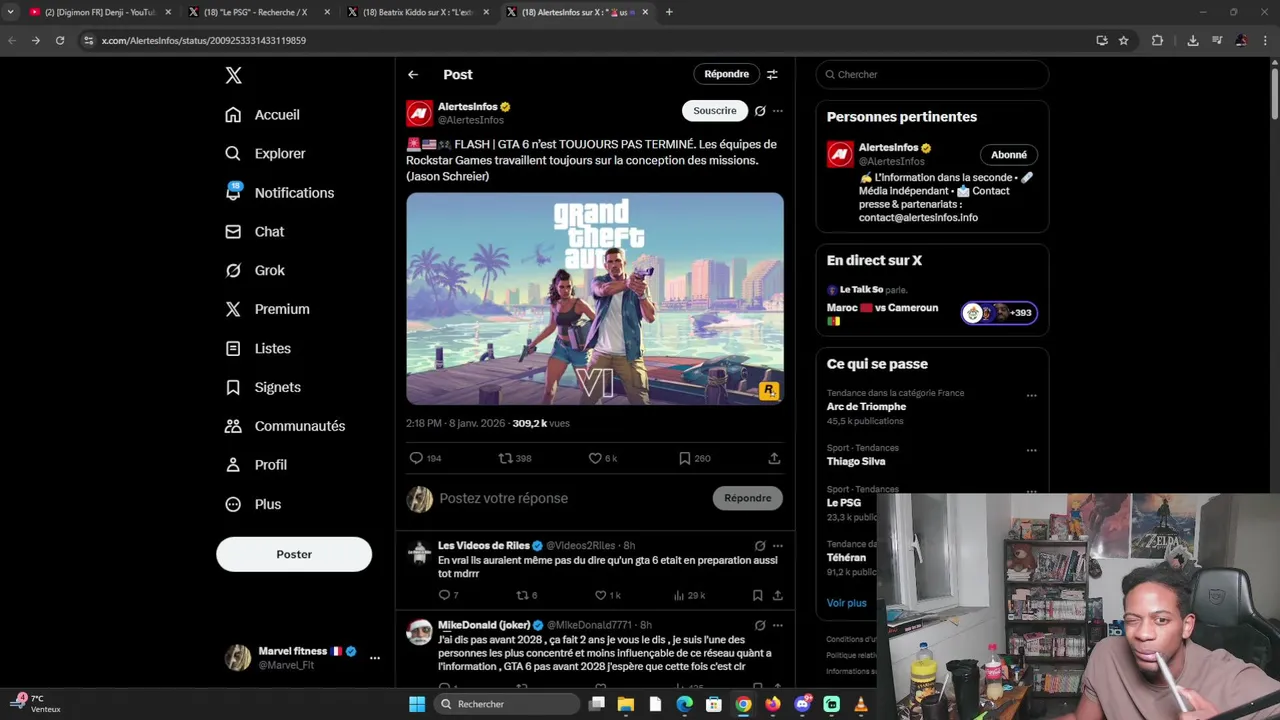Bookmark the Riles reply
Viewport: 1280px width, 720px height.
pyautogui.click(x=758, y=595)
